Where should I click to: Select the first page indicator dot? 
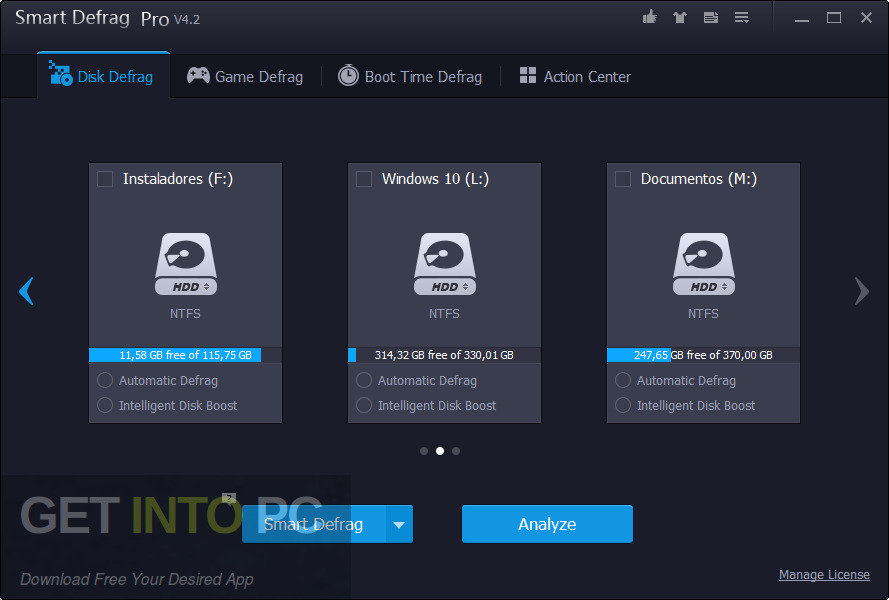pos(424,451)
